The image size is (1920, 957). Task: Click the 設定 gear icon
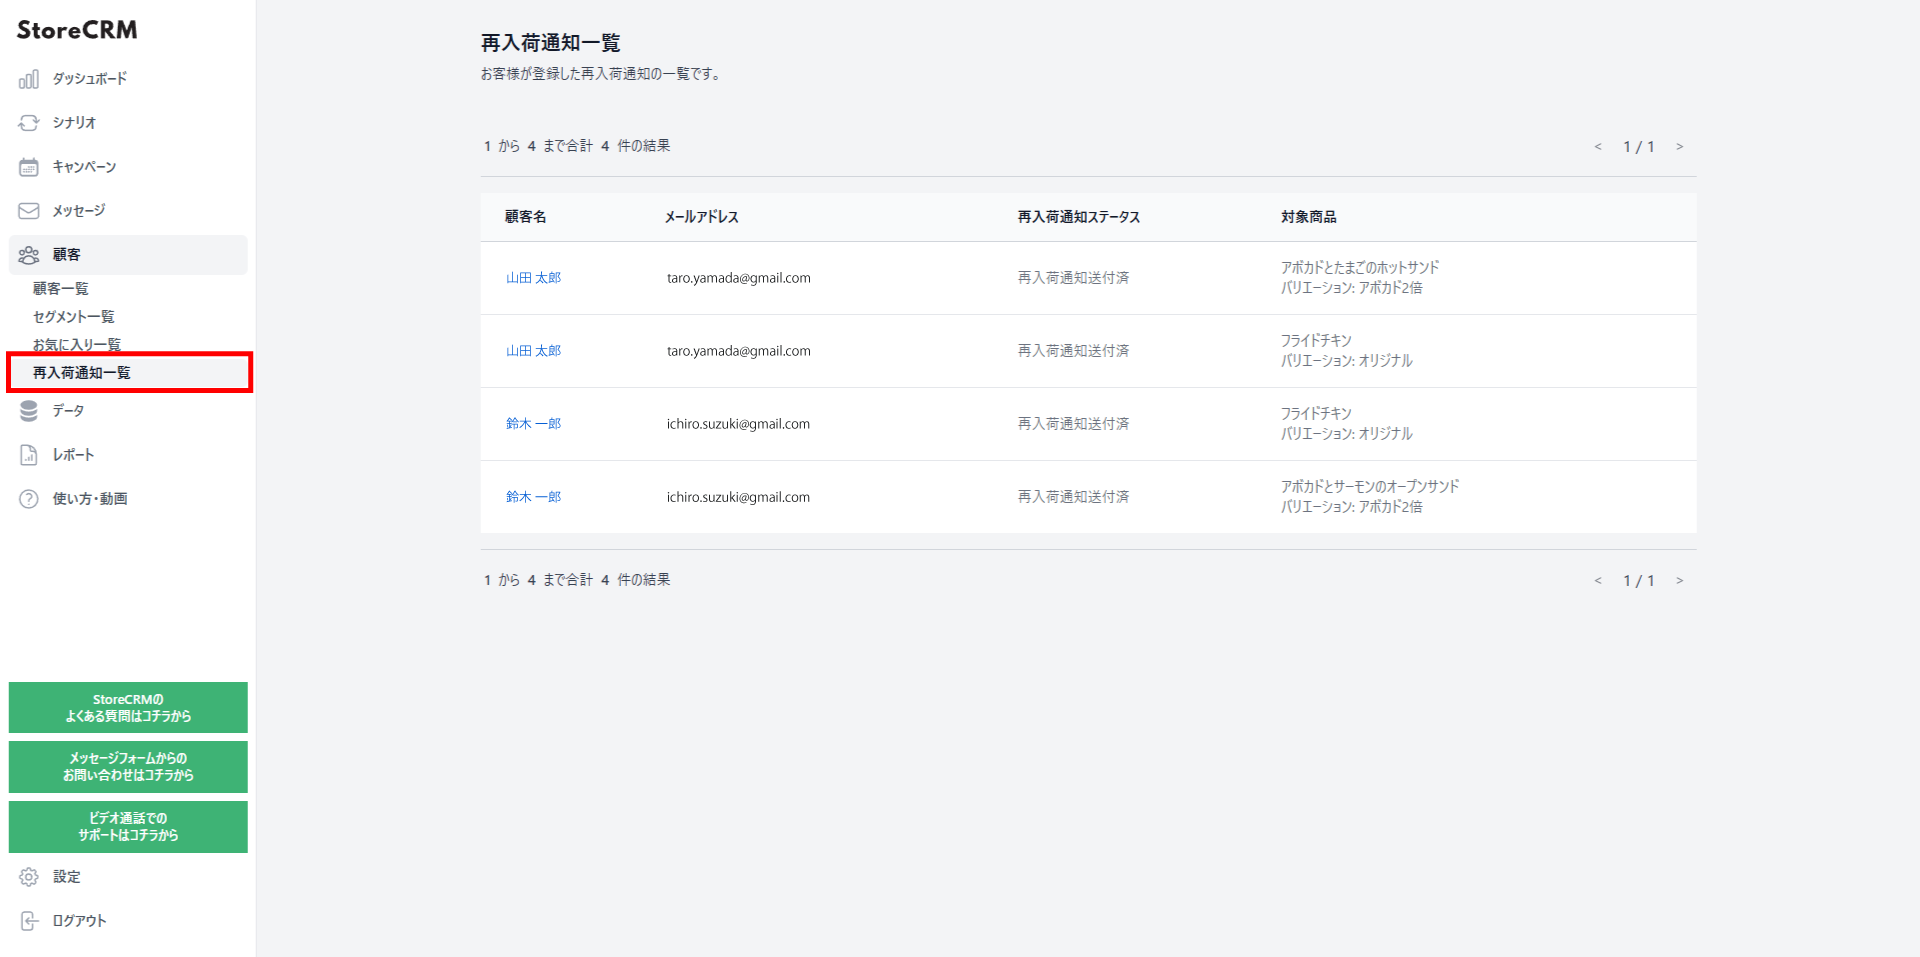pyautogui.click(x=29, y=877)
